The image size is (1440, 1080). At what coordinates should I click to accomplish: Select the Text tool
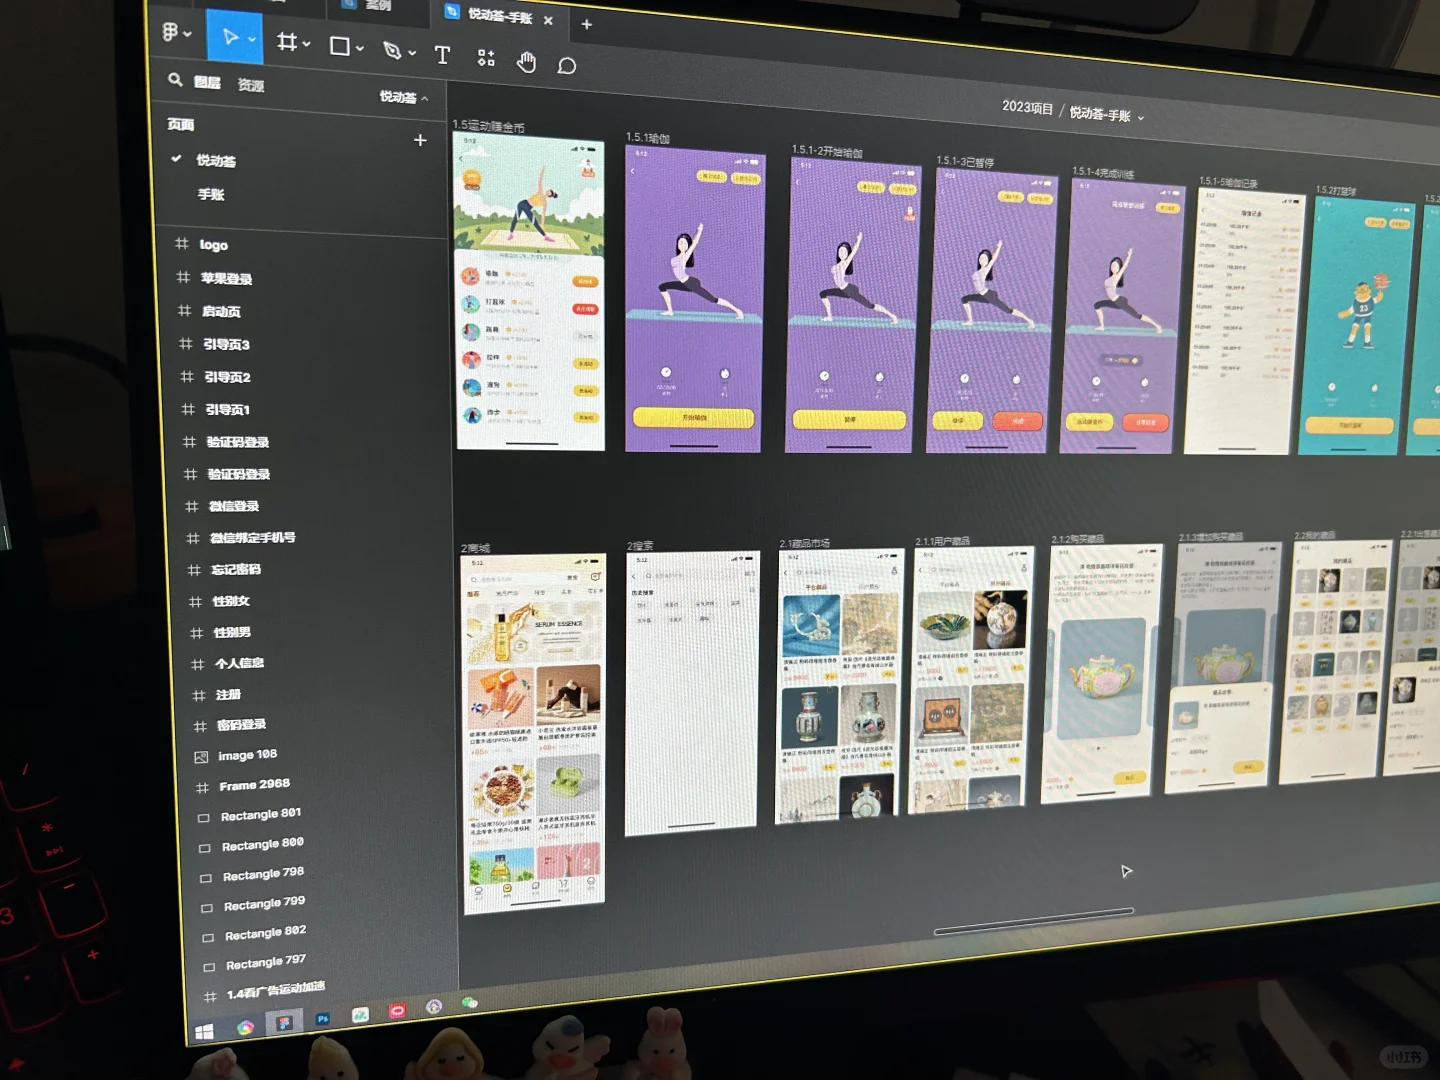tap(442, 54)
